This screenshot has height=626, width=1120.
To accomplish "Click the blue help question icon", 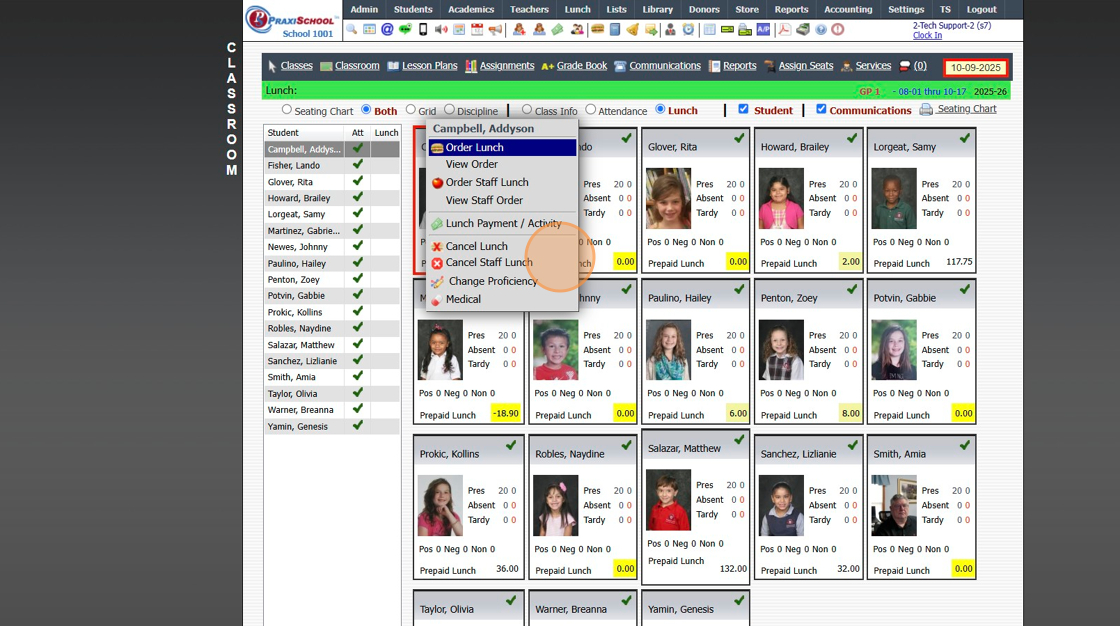I will tap(821, 29).
